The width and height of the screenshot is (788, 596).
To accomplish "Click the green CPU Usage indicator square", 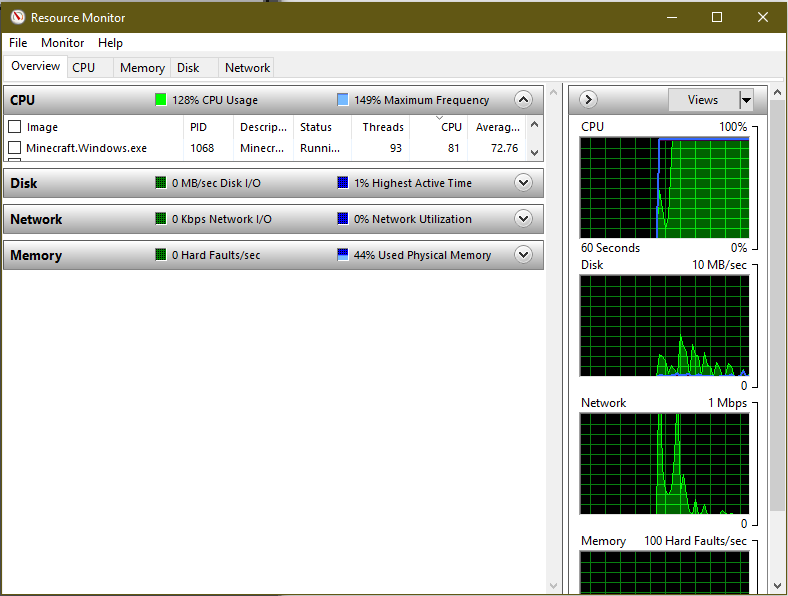I will point(160,100).
